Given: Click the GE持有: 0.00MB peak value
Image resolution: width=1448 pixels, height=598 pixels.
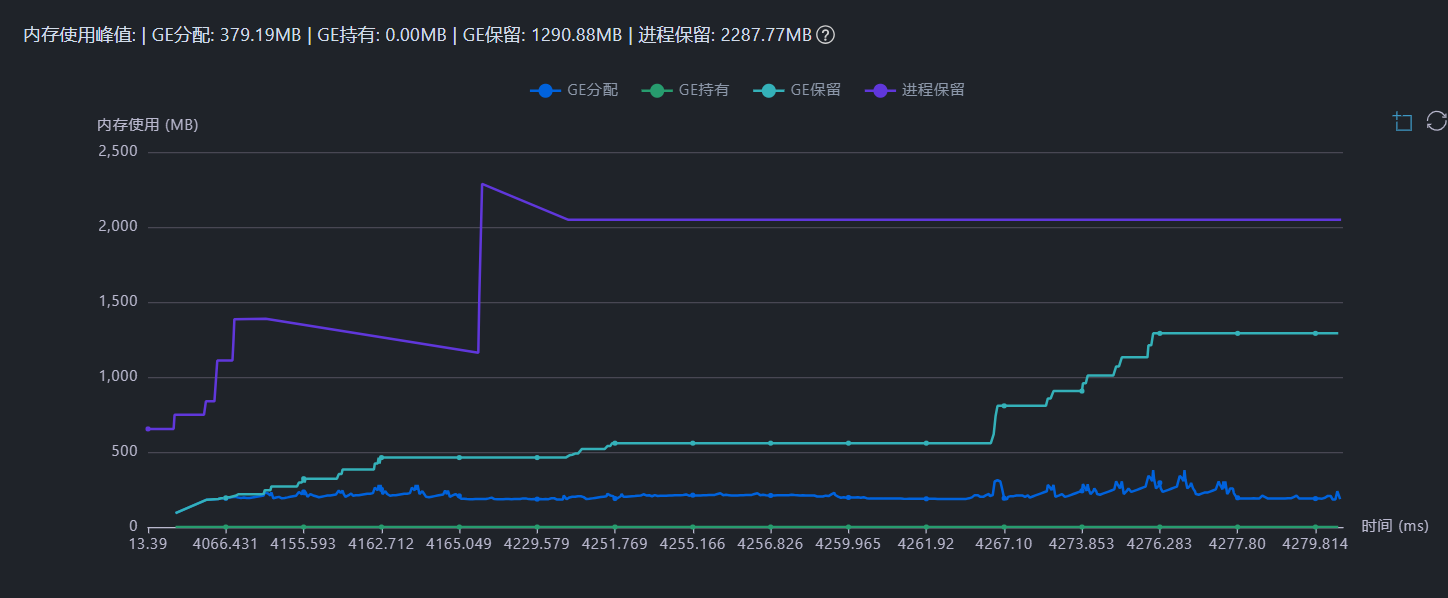Looking at the screenshot, I should point(381,35).
